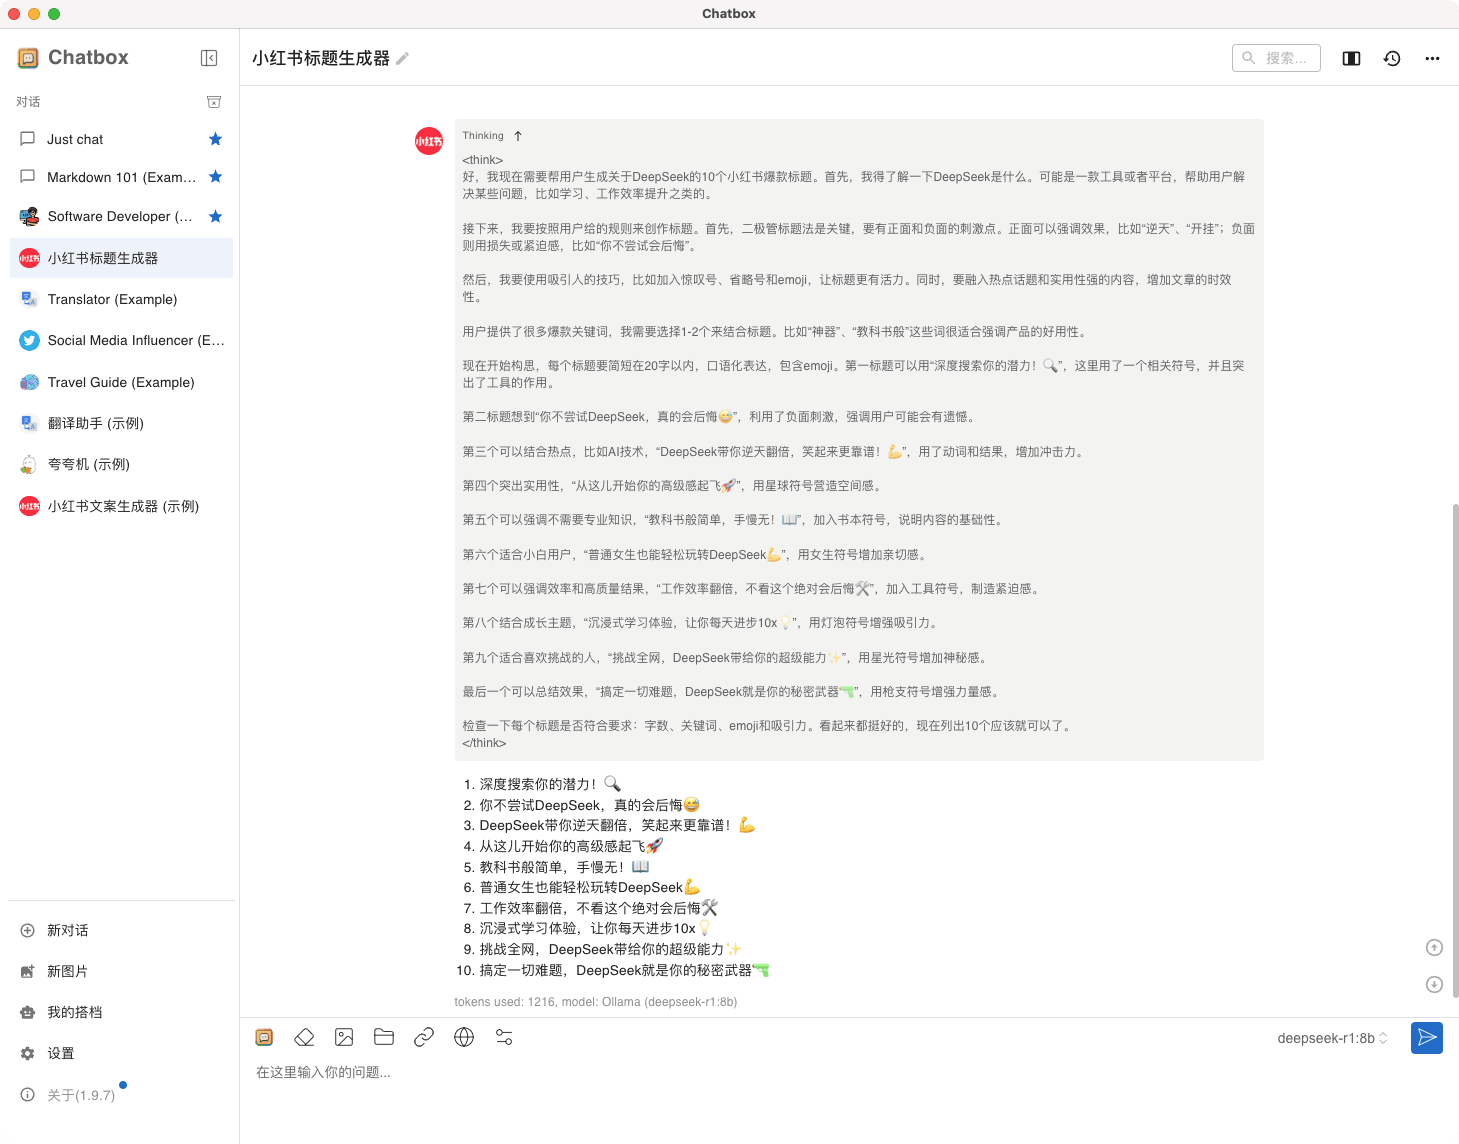Open Social Media Influencer conversation

click(x=121, y=340)
